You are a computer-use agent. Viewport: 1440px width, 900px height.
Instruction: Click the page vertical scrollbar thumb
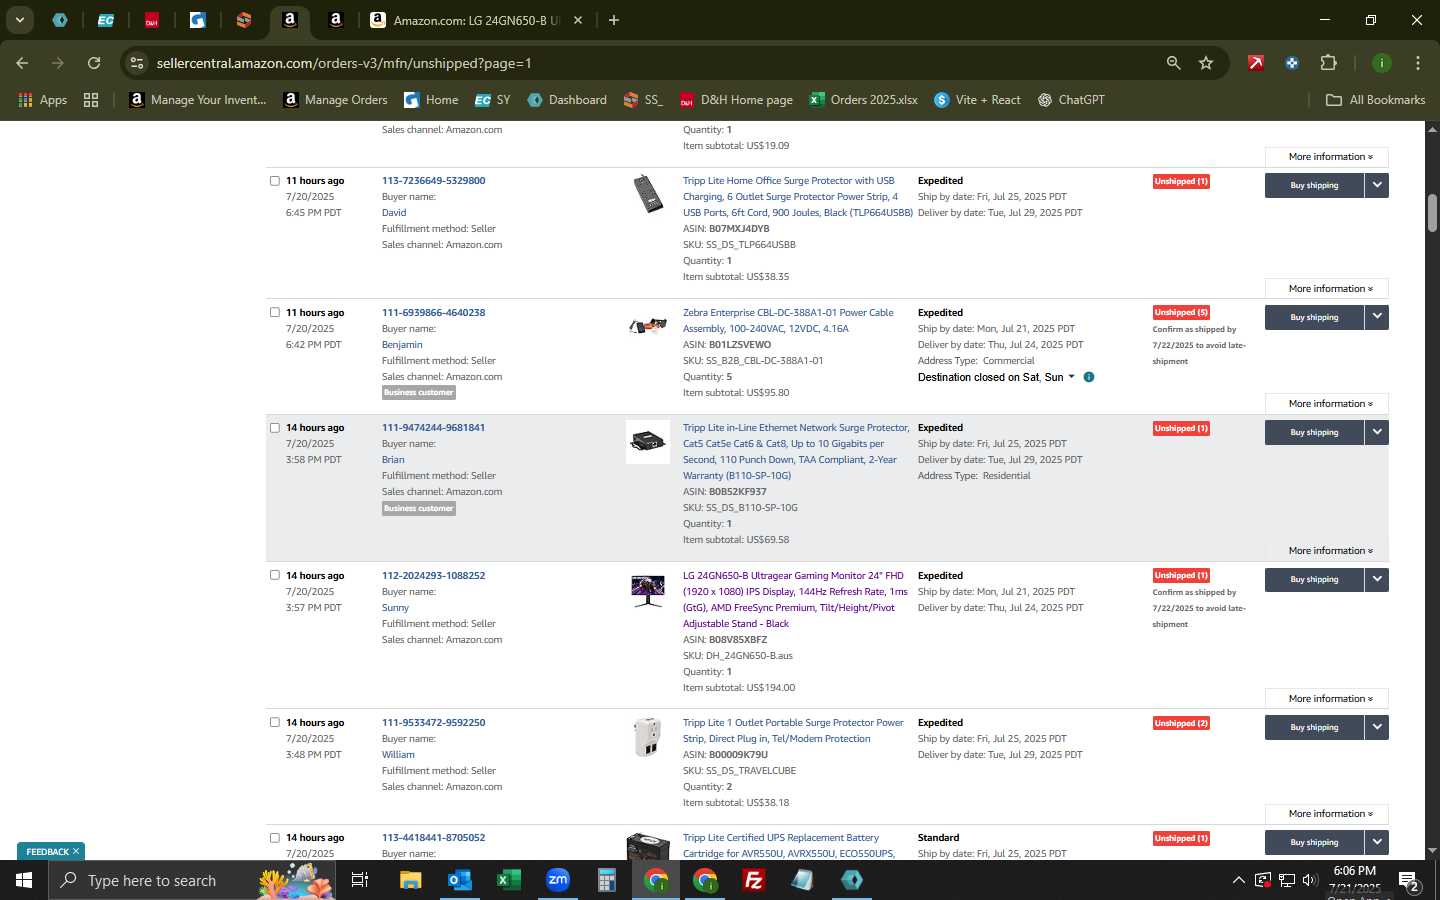point(1432,212)
